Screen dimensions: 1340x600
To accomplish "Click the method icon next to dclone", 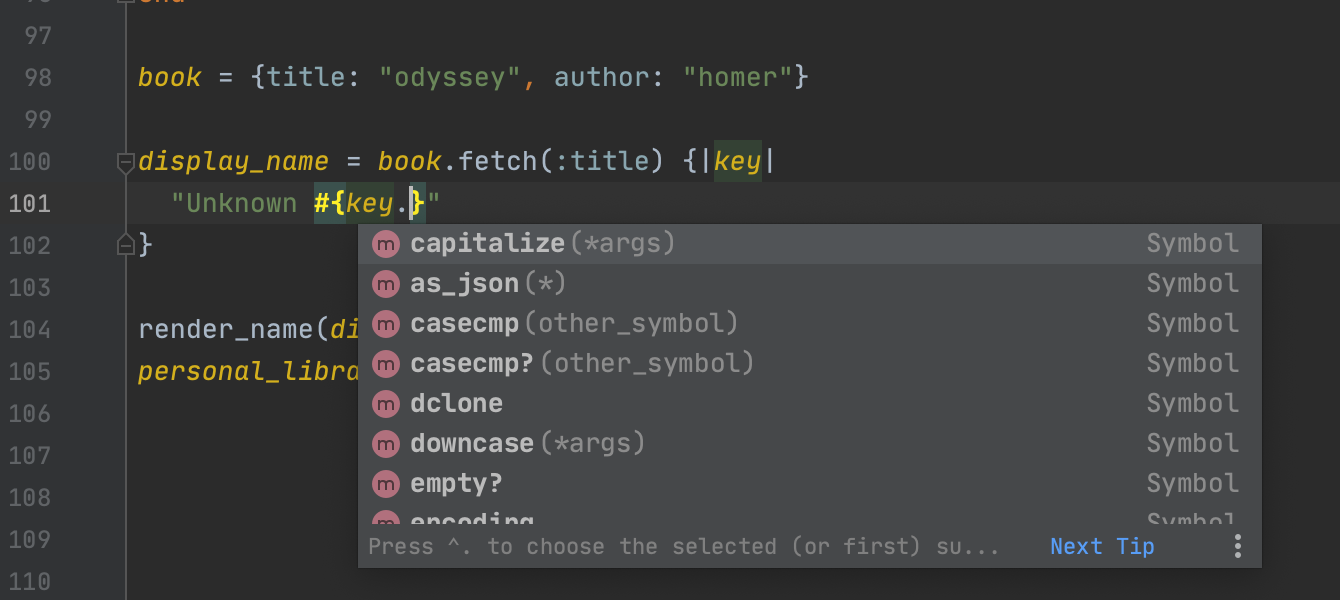I will pyautogui.click(x=385, y=404).
